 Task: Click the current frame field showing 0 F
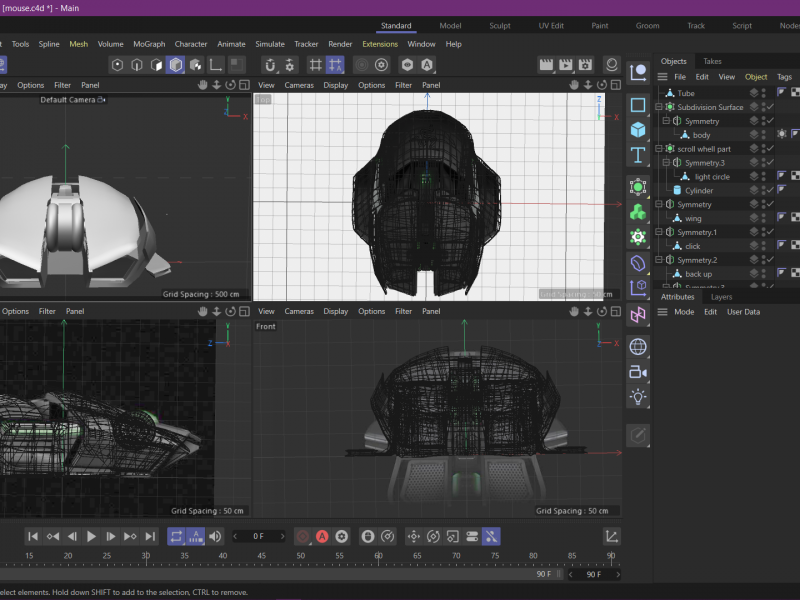259,537
